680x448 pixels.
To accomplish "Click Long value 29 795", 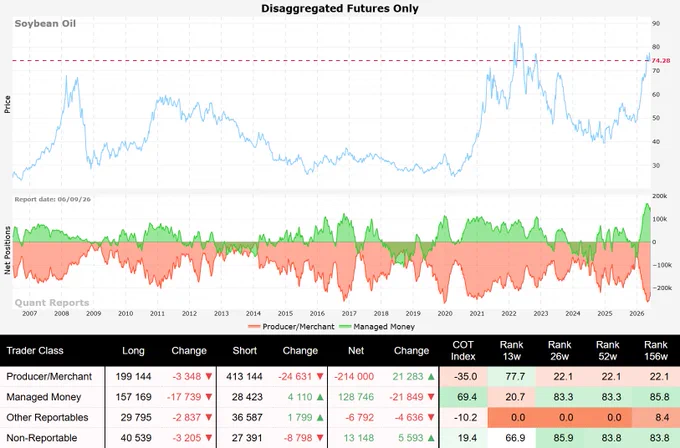I will tap(136, 417).
